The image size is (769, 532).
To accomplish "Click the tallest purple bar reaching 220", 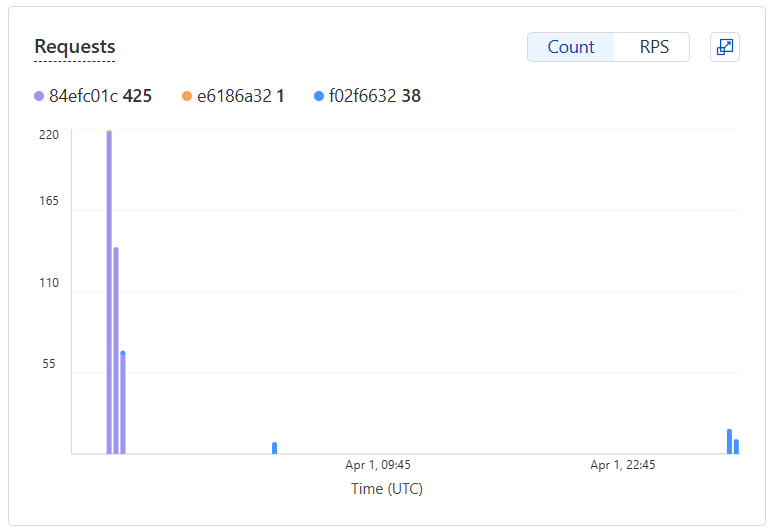I will point(109,292).
